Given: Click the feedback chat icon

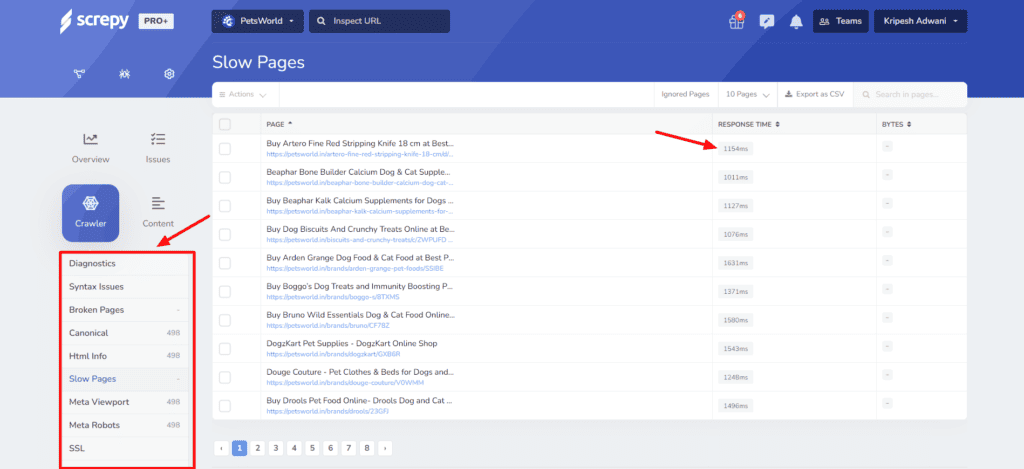Looking at the screenshot, I should point(767,21).
